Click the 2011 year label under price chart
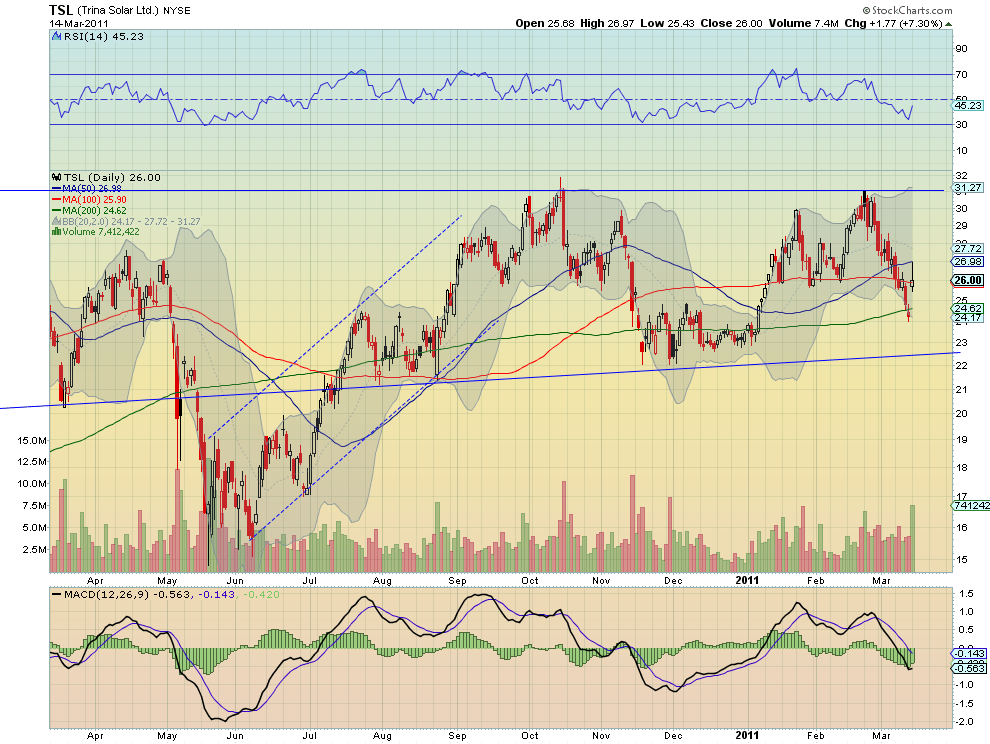 (747, 580)
